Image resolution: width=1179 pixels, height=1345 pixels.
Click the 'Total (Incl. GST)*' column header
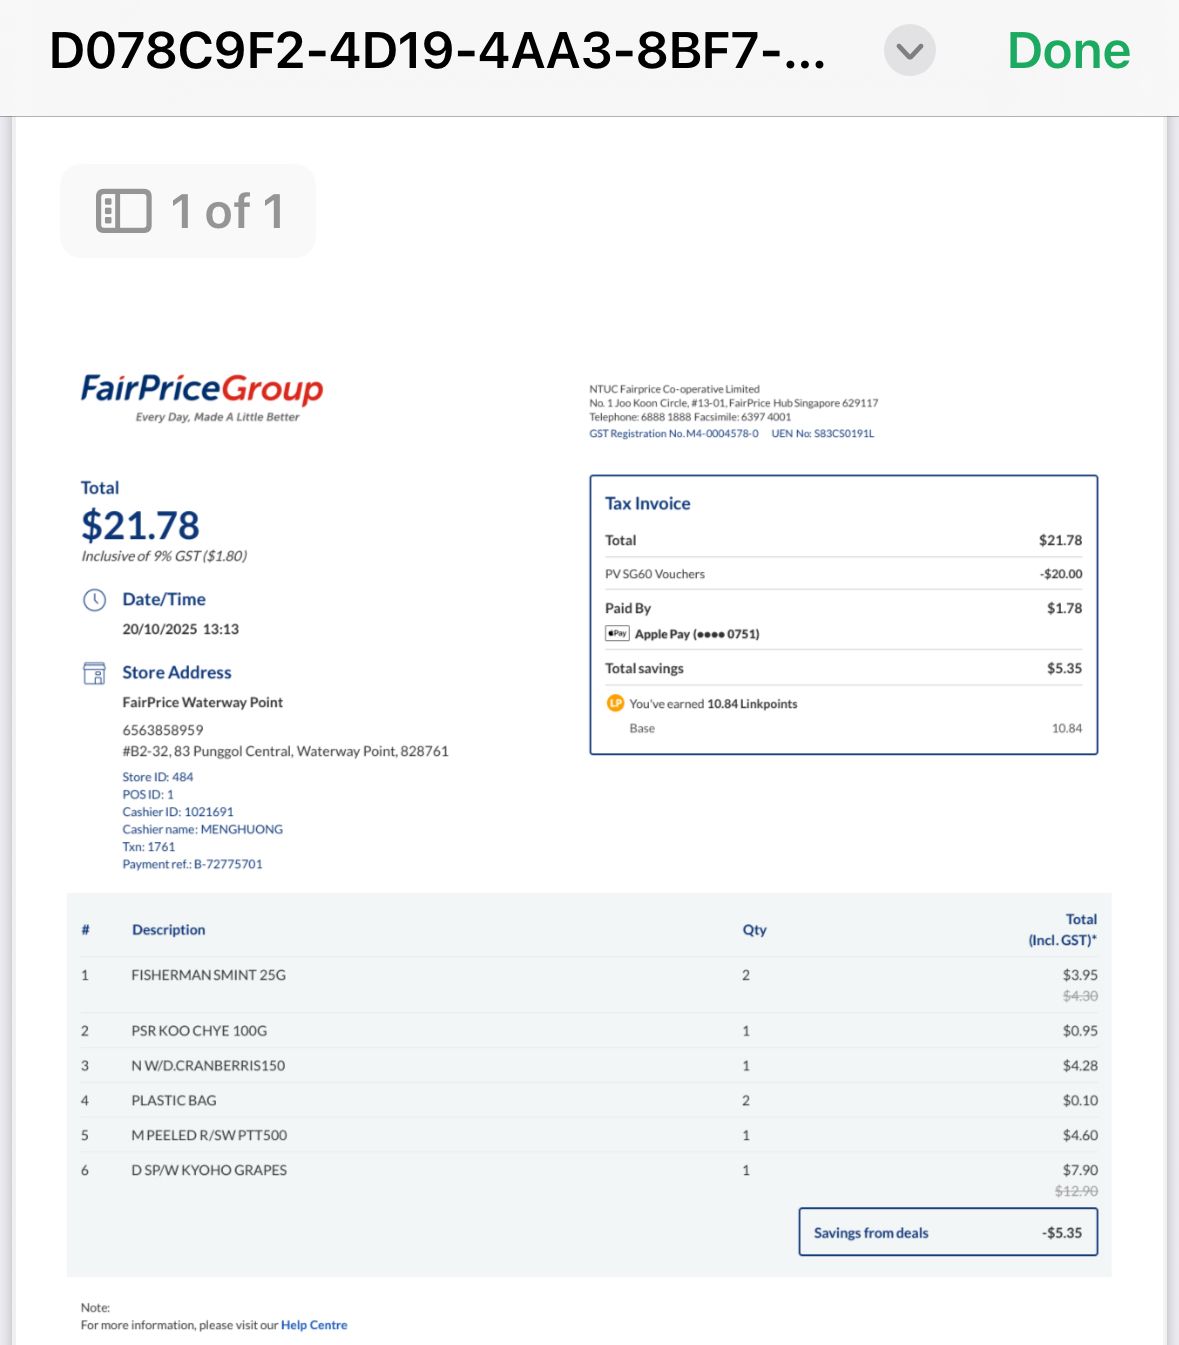tap(1063, 929)
